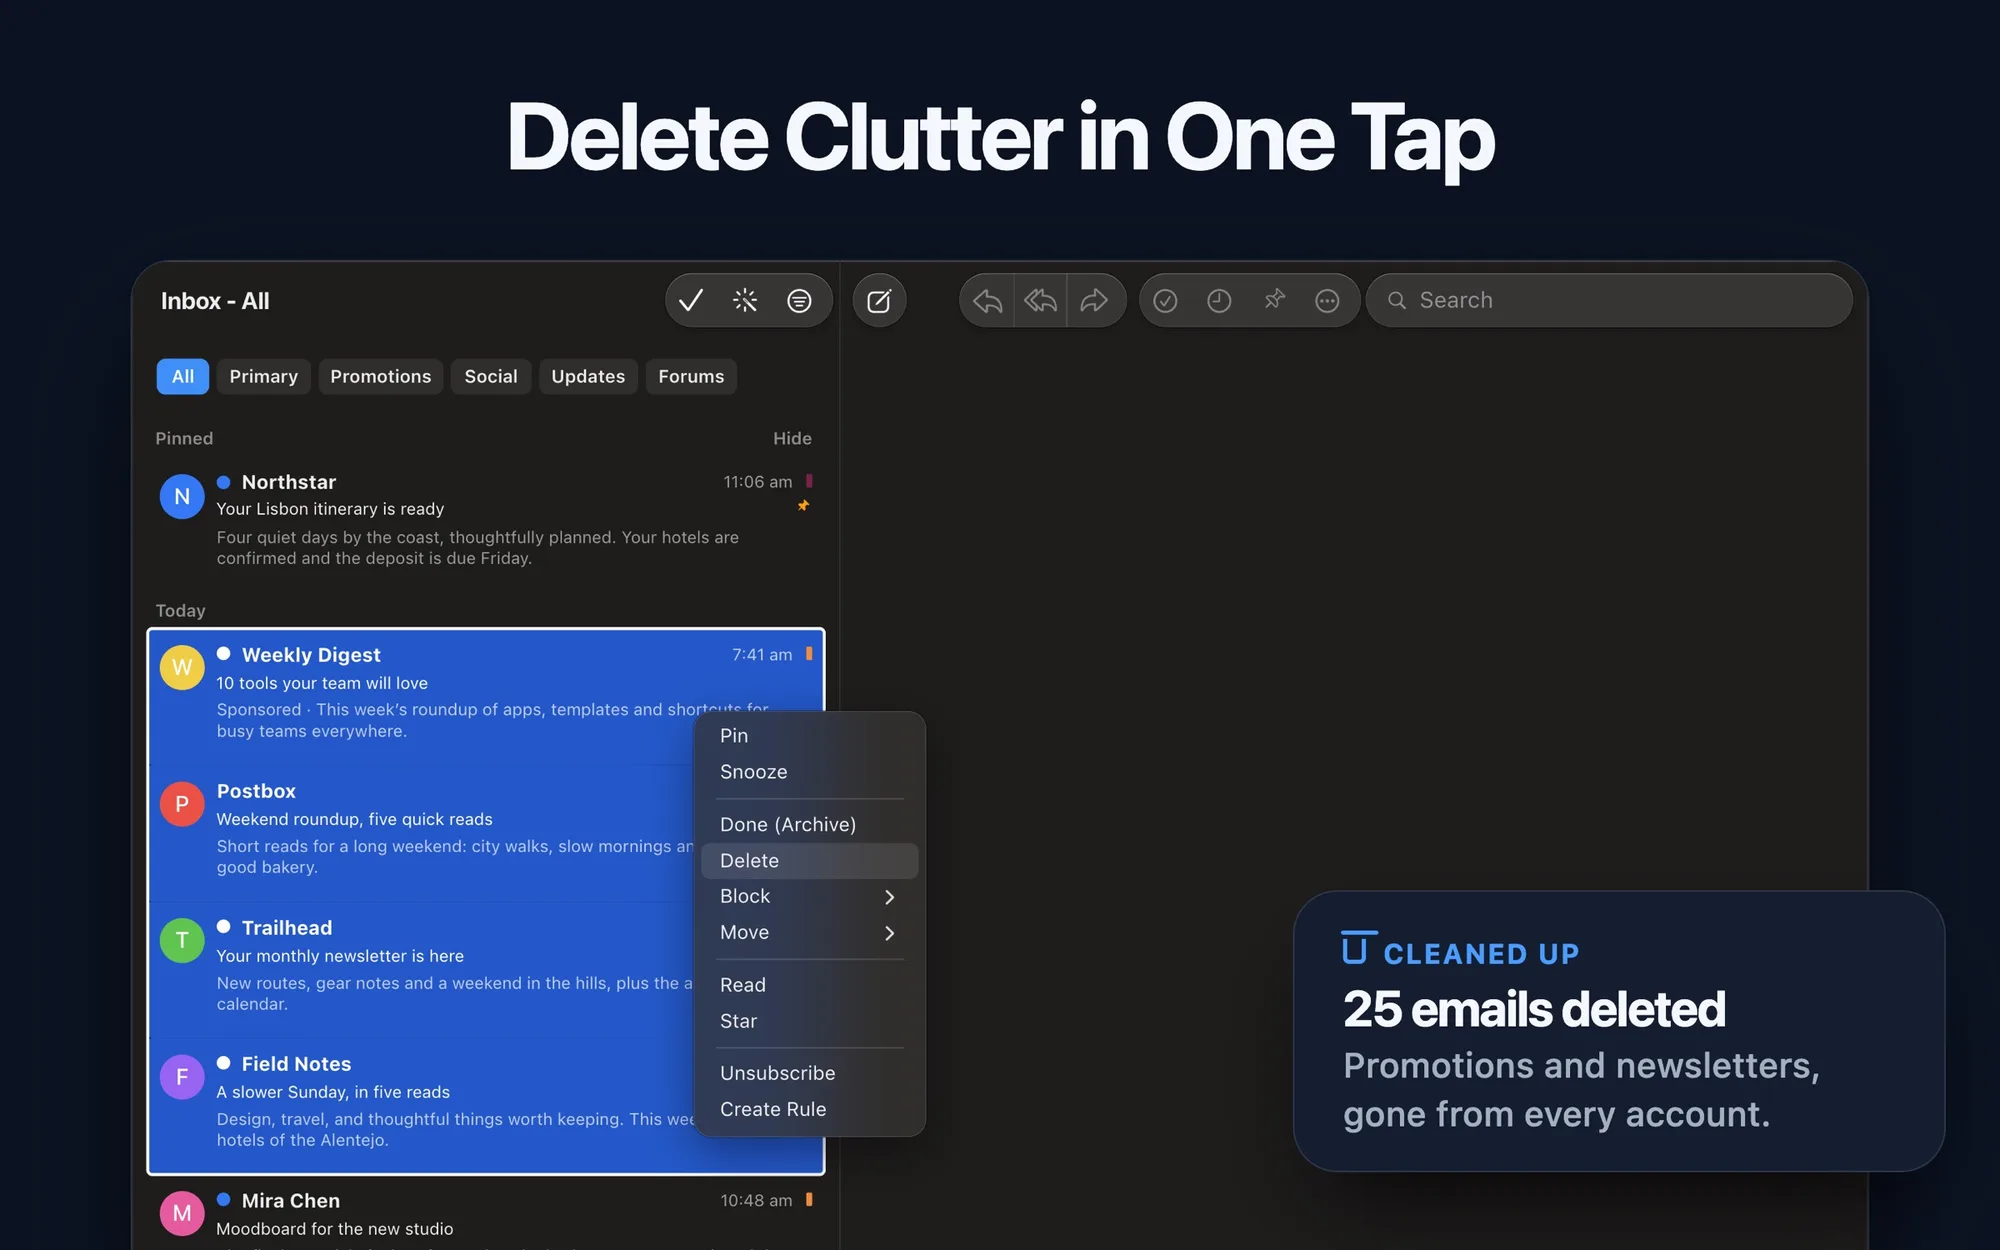This screenshot has height=1250, width=2000.
Task: Open the more options ellipsis icon
Action: point(1327,301)
